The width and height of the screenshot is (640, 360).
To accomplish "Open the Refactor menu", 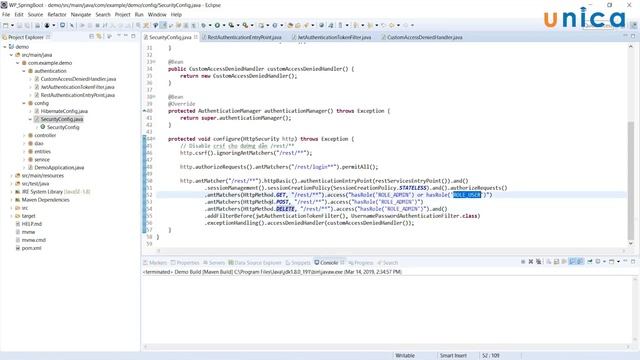I will click(57, 14).
